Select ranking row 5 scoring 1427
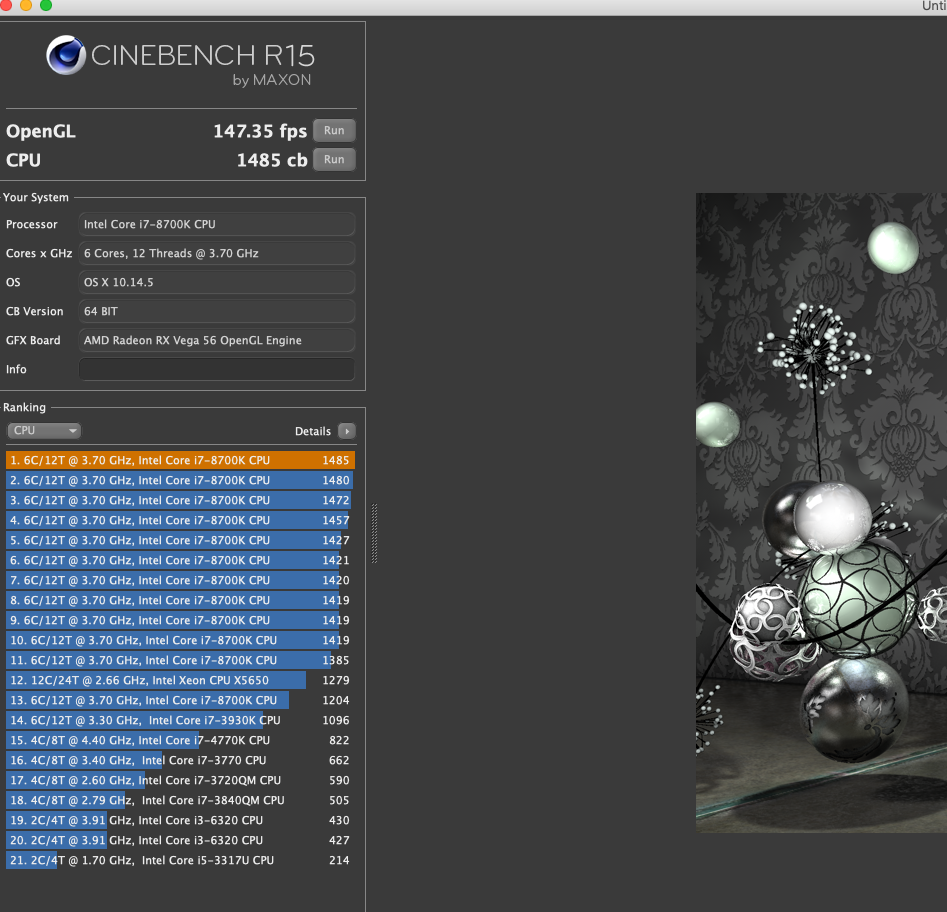The width and height of the screenshot is (947, 912). coord(180,540)
